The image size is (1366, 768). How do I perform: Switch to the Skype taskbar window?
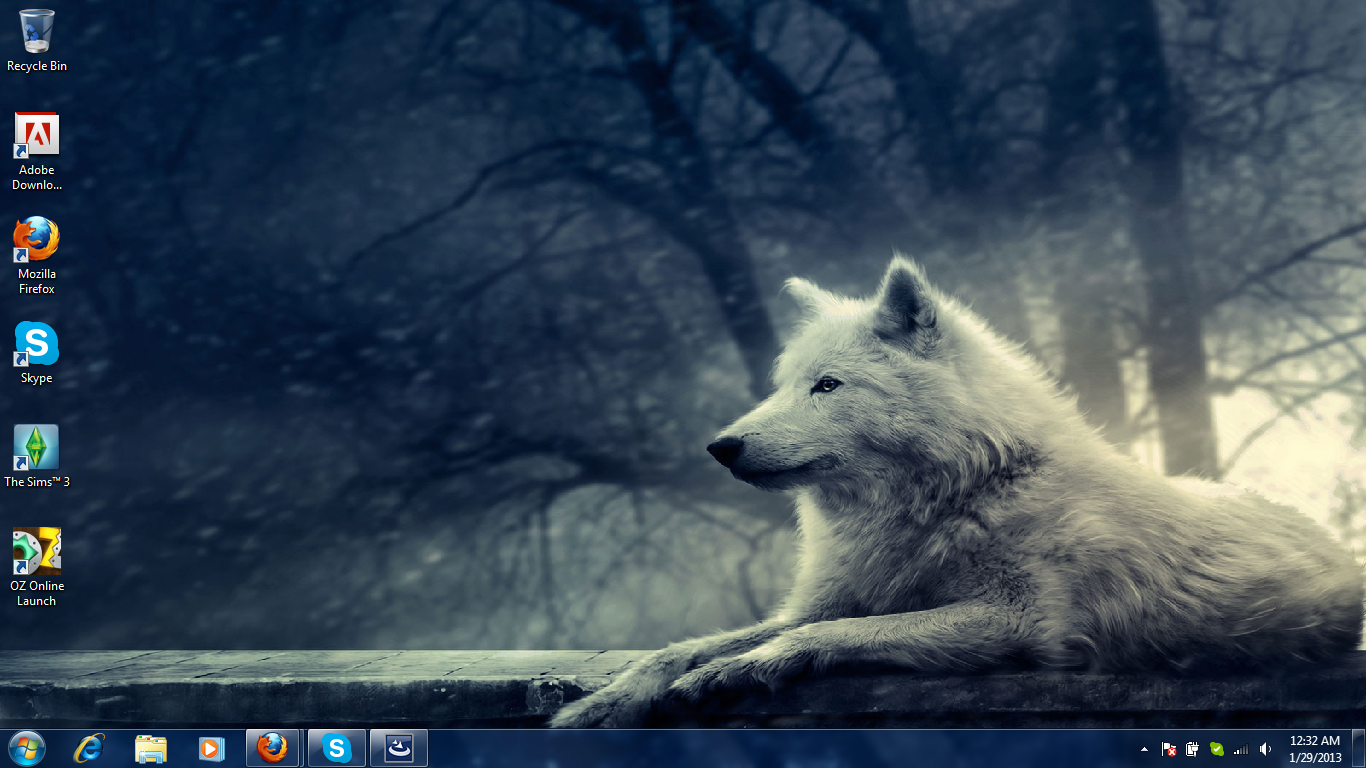click(x=337, y=748)
